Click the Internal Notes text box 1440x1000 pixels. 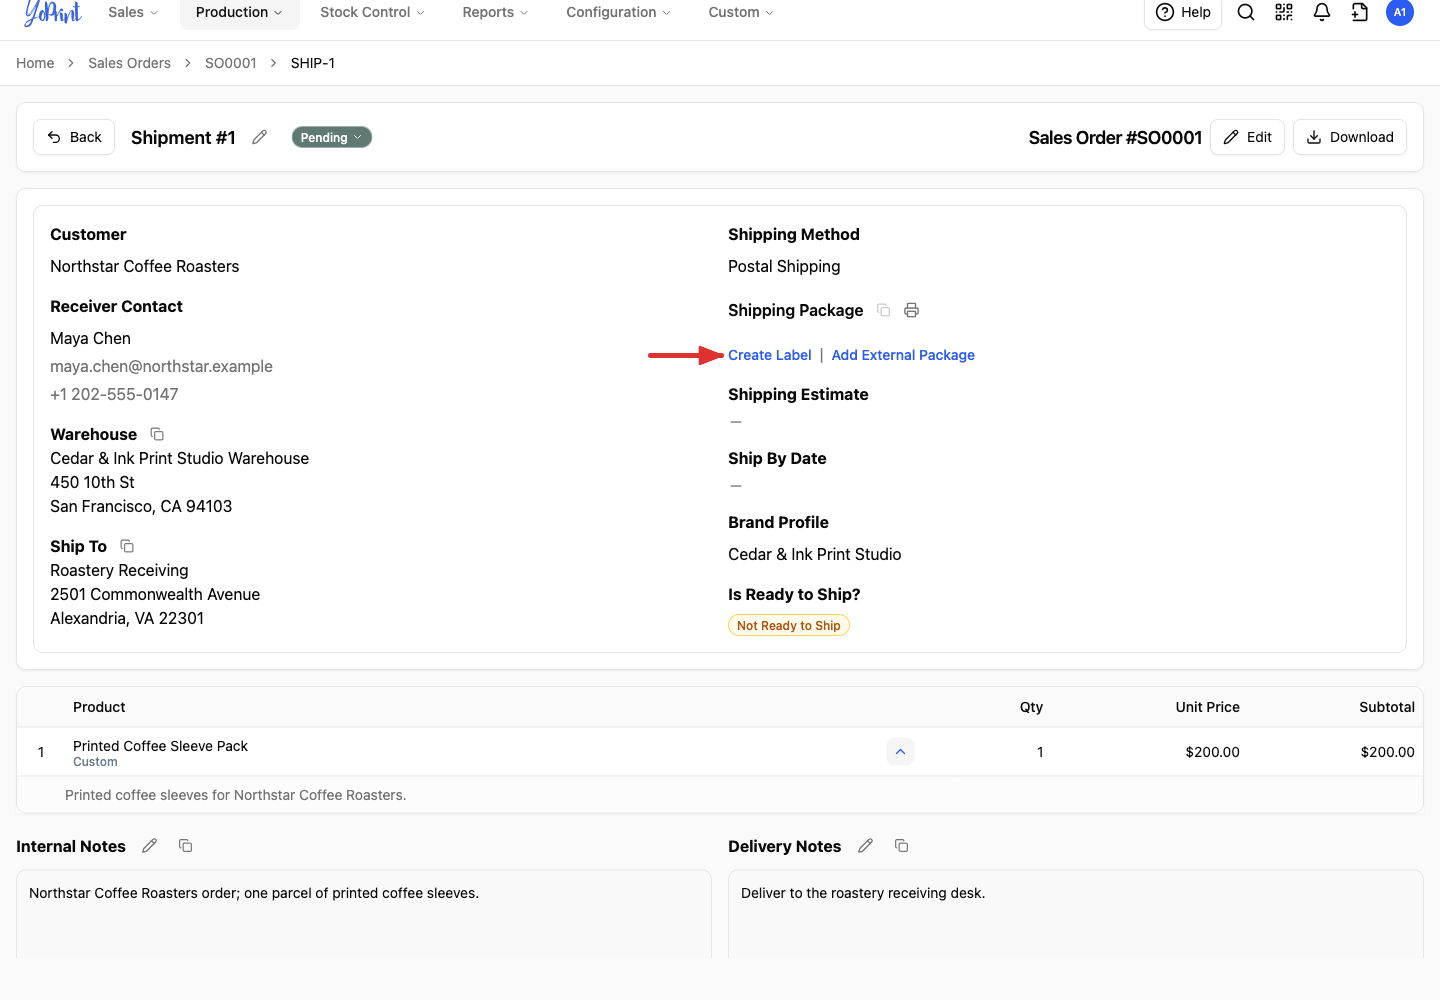[x=364, y=914]
